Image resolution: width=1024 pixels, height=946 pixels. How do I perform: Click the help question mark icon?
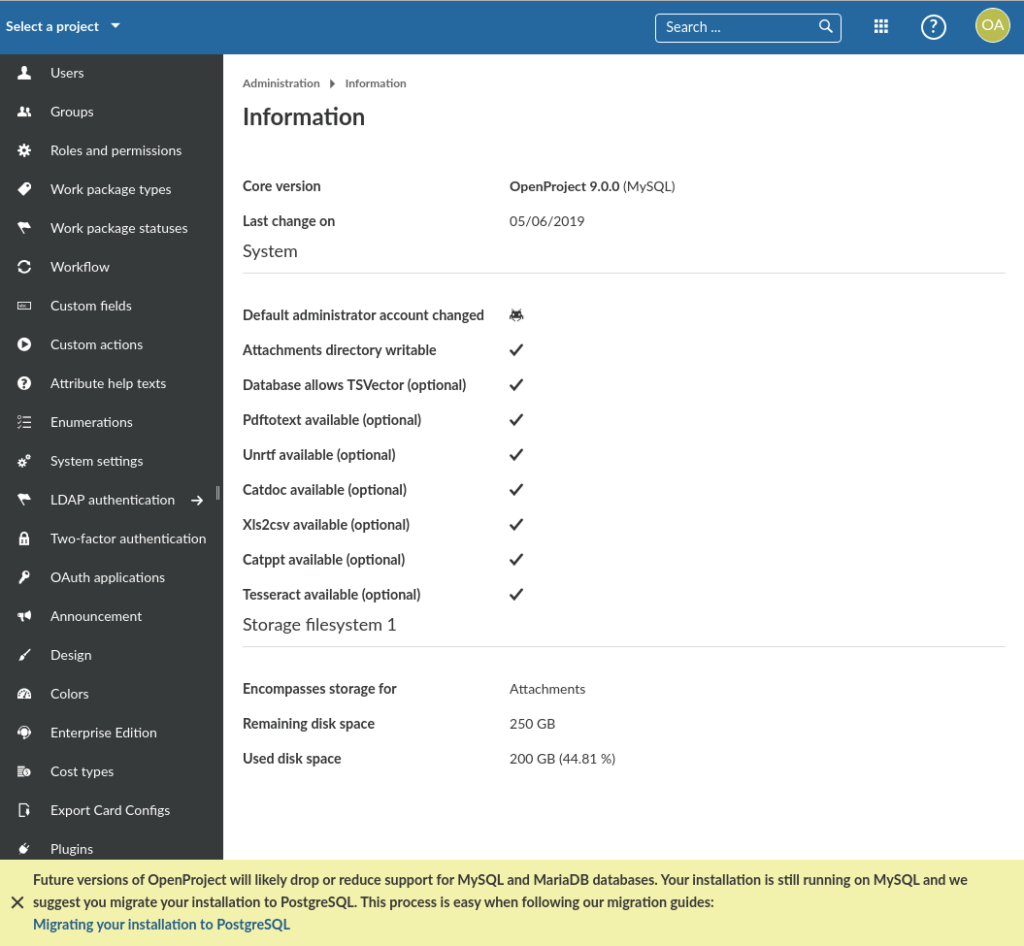pyautogui.click(x=933, y=26)
